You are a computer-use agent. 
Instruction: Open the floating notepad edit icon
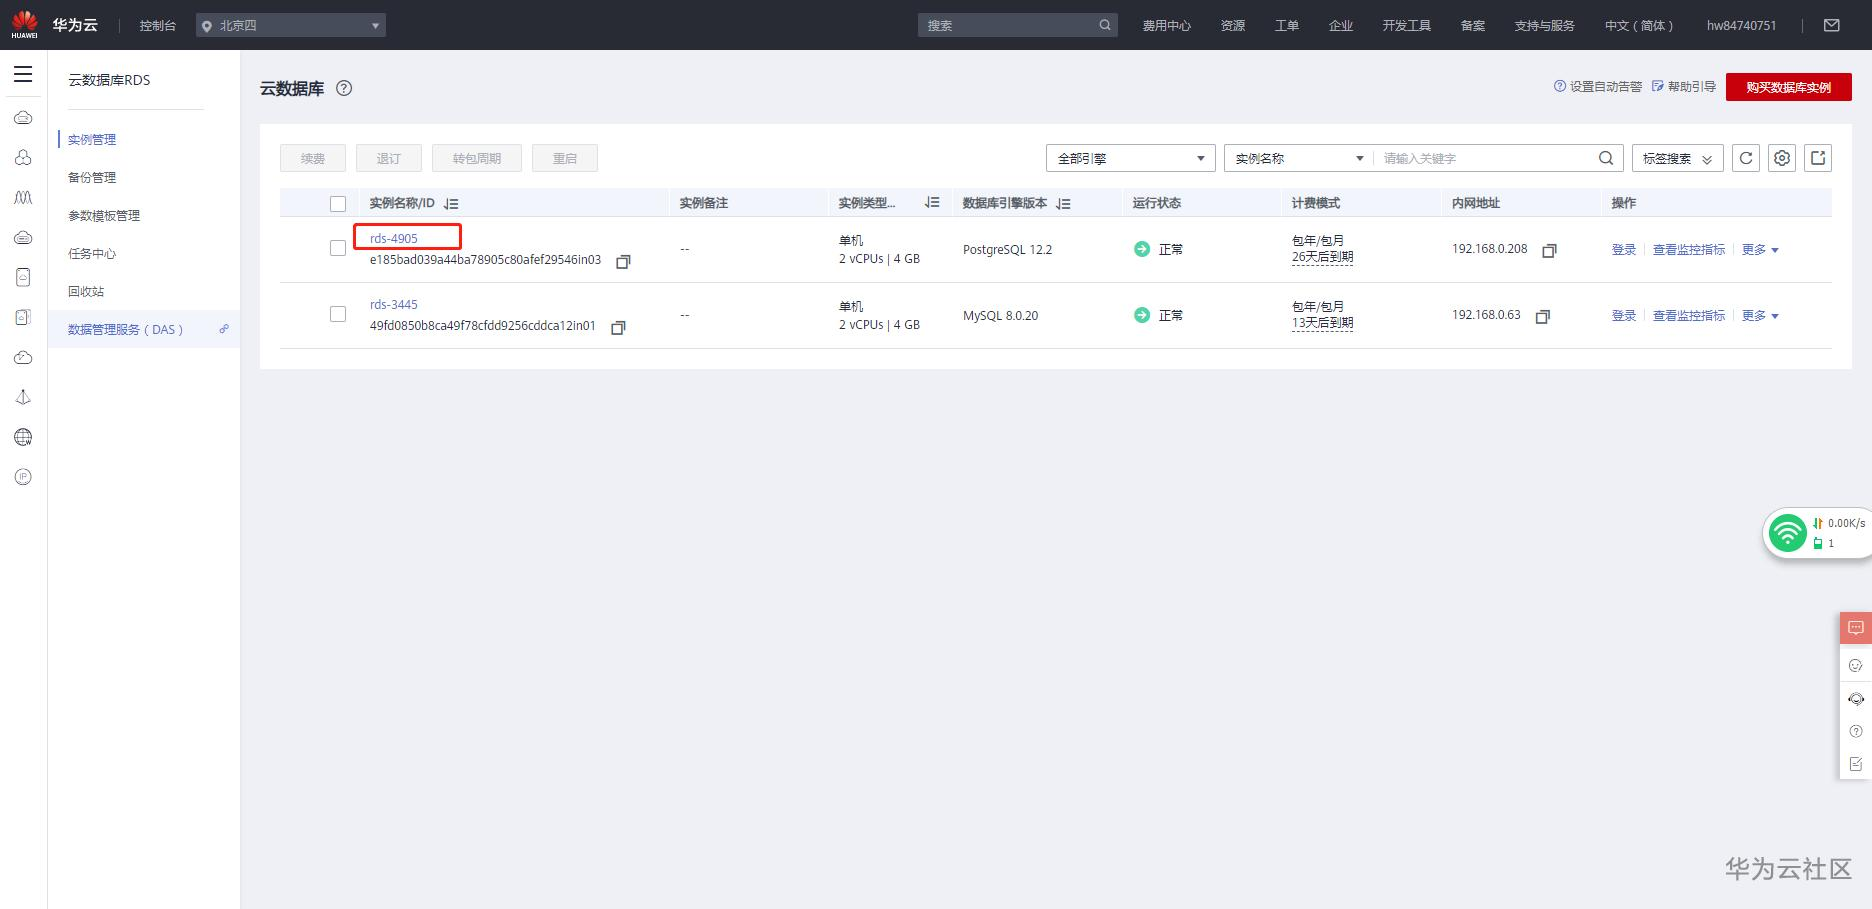[x=1856, y=764]
